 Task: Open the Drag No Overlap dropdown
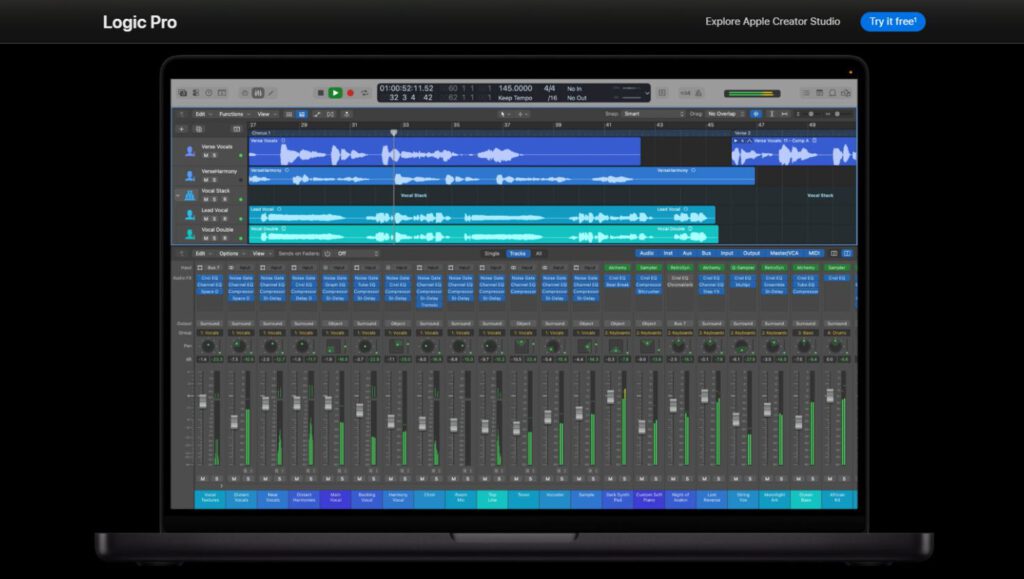726,114
